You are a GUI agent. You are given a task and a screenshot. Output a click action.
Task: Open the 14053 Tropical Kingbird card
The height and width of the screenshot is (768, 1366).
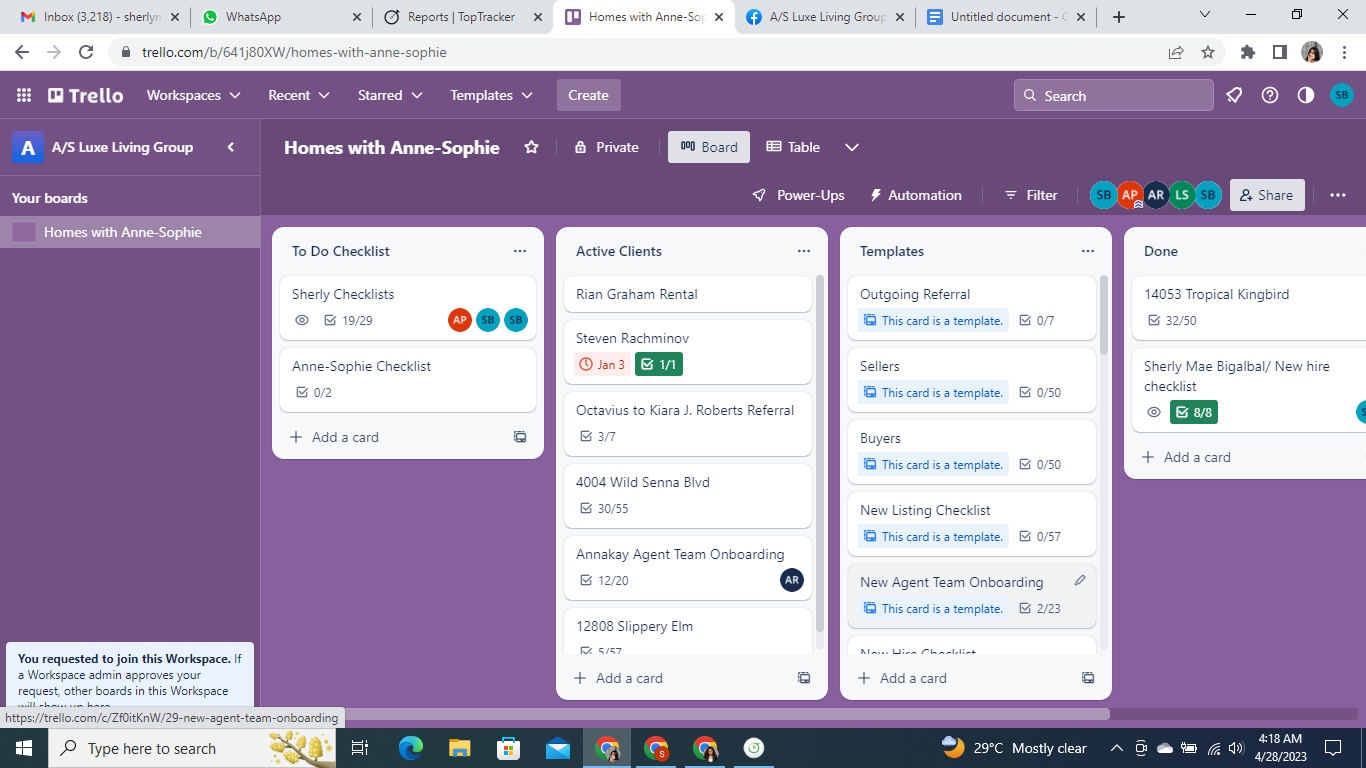[1250, 307]
